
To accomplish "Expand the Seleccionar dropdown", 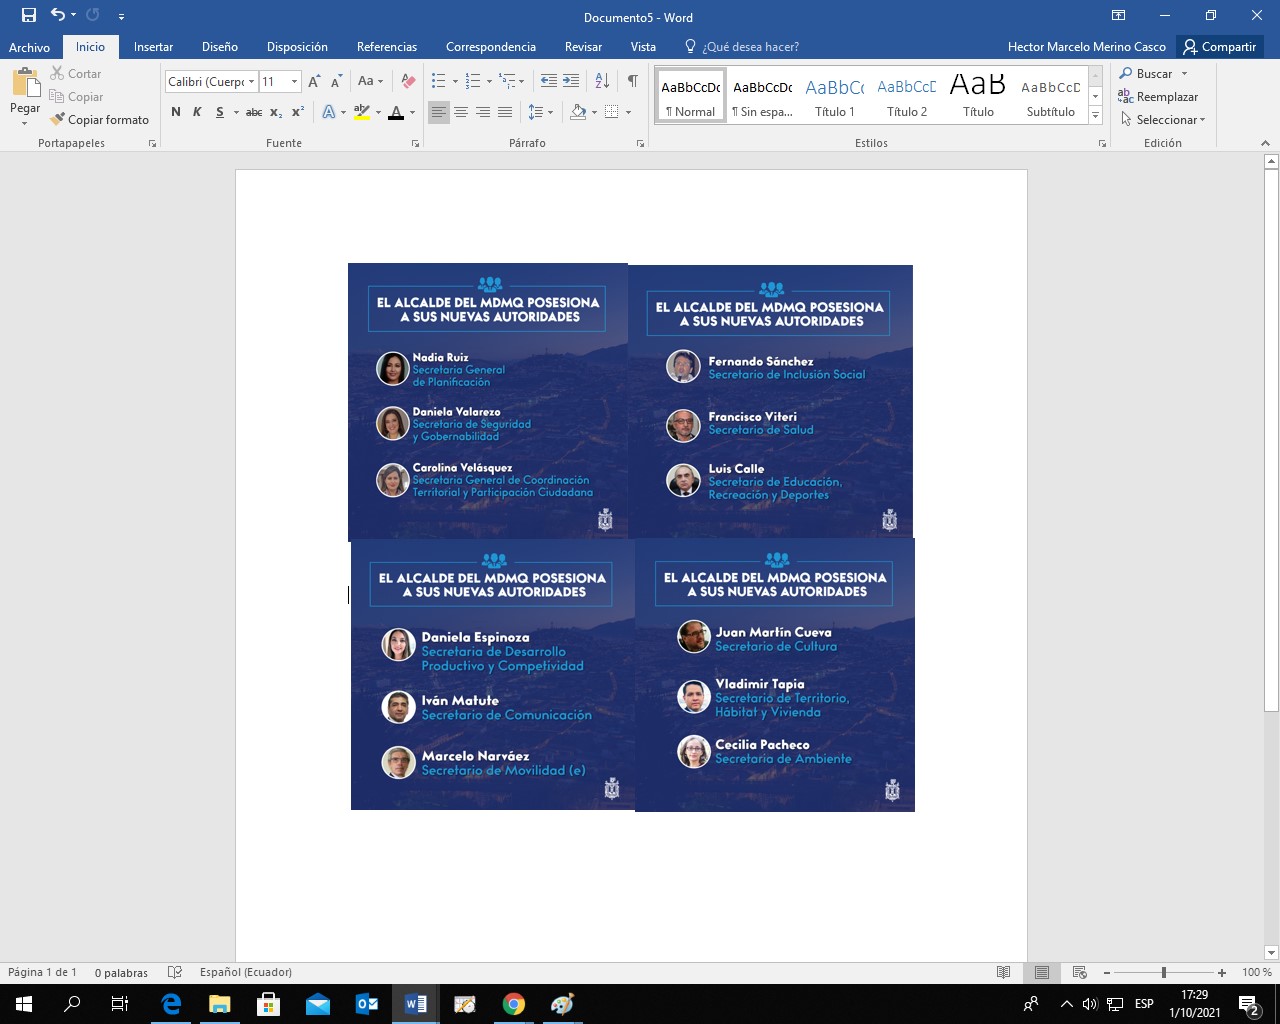I will click(x=1165, y=120).
